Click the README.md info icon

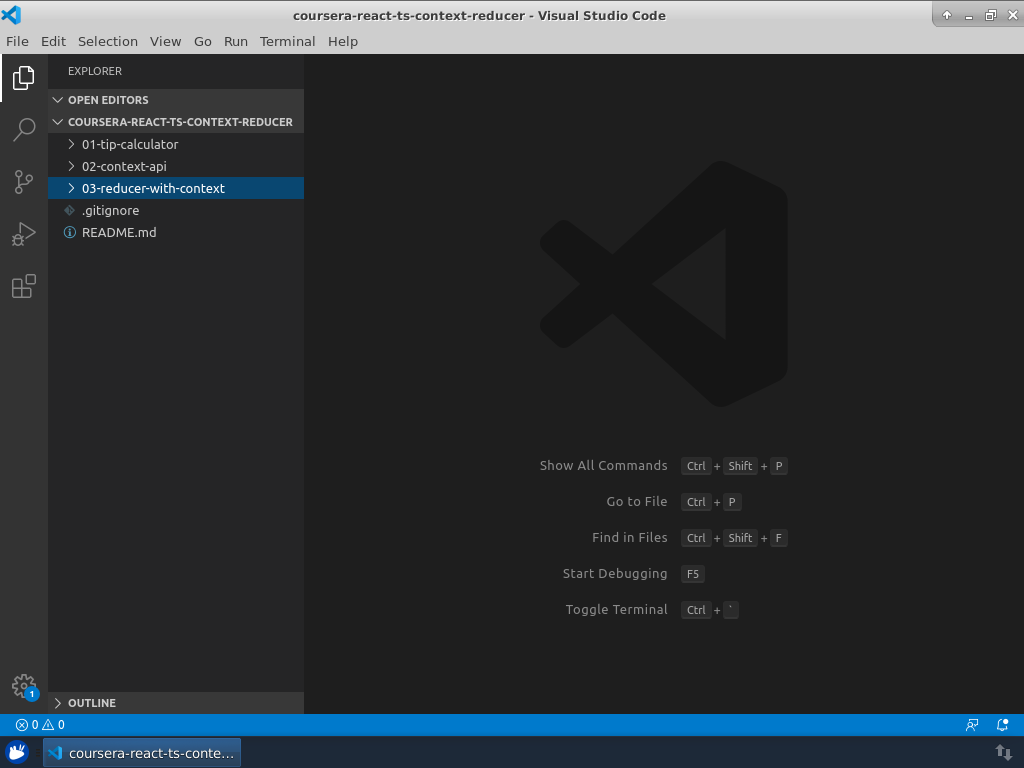click(x=69, y=232)
